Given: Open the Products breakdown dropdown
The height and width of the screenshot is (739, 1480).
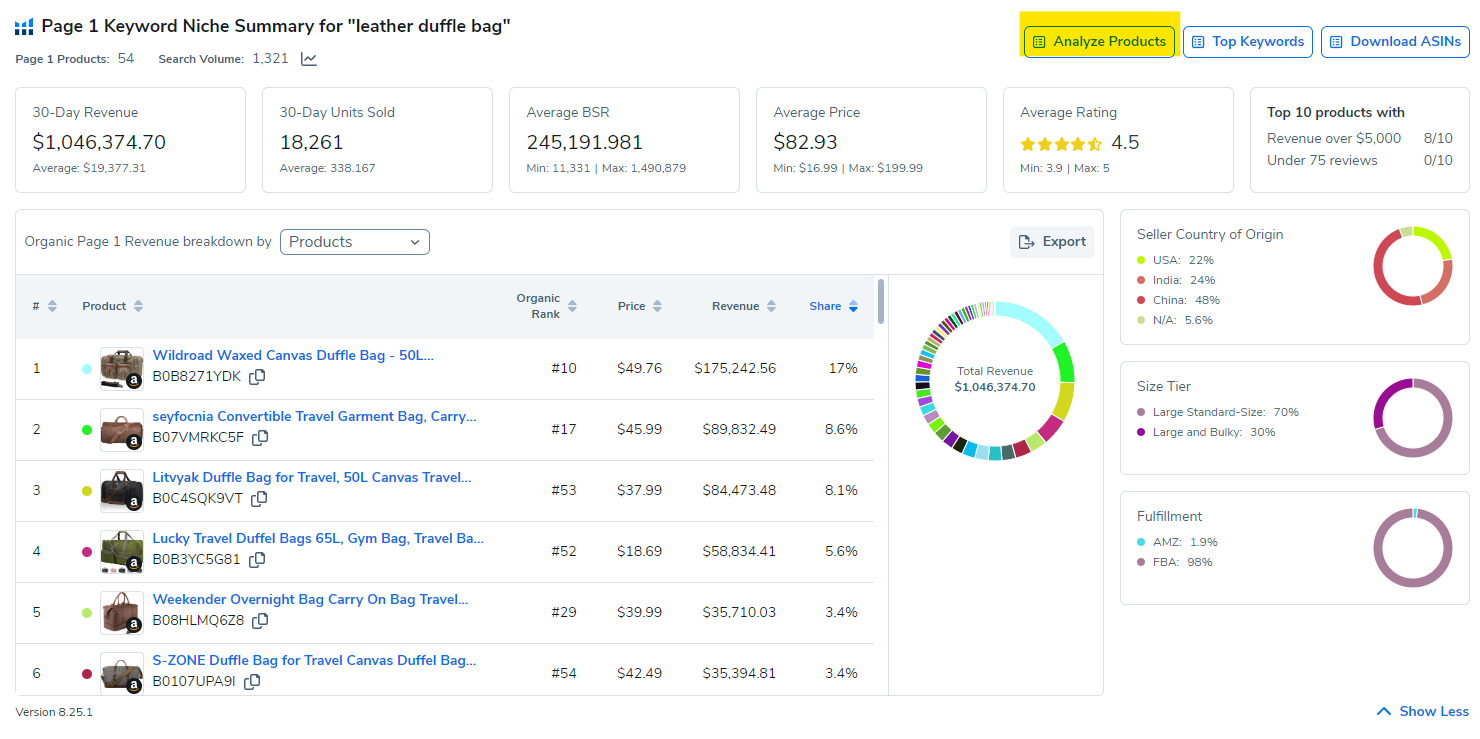Looking at the screenshot, I should click(355, 242).
